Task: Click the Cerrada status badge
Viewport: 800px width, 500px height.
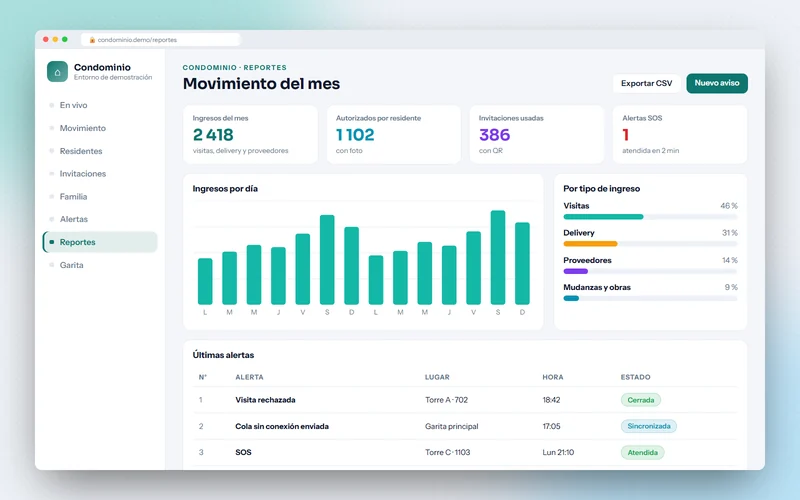Action: point(640,400)
